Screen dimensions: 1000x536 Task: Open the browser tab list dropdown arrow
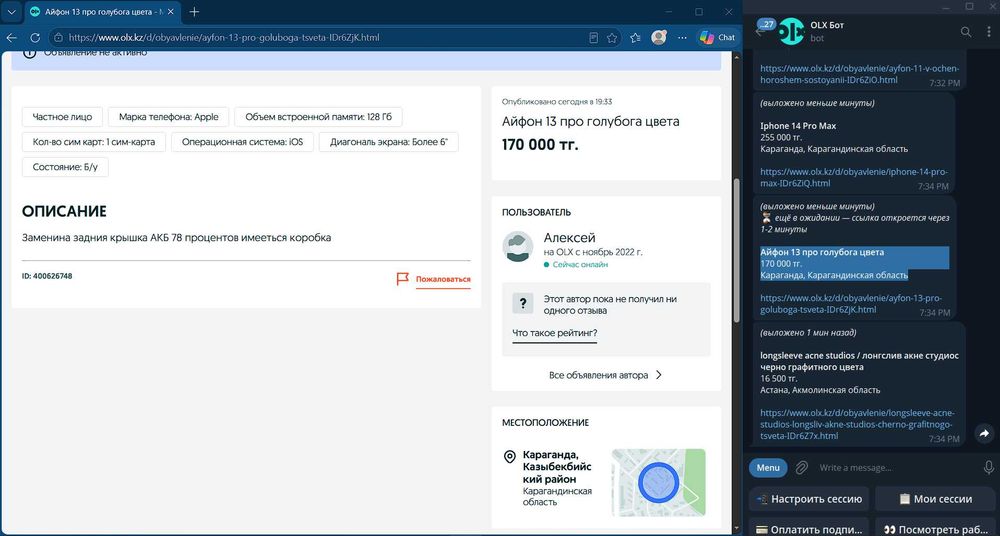click(11, 12)
